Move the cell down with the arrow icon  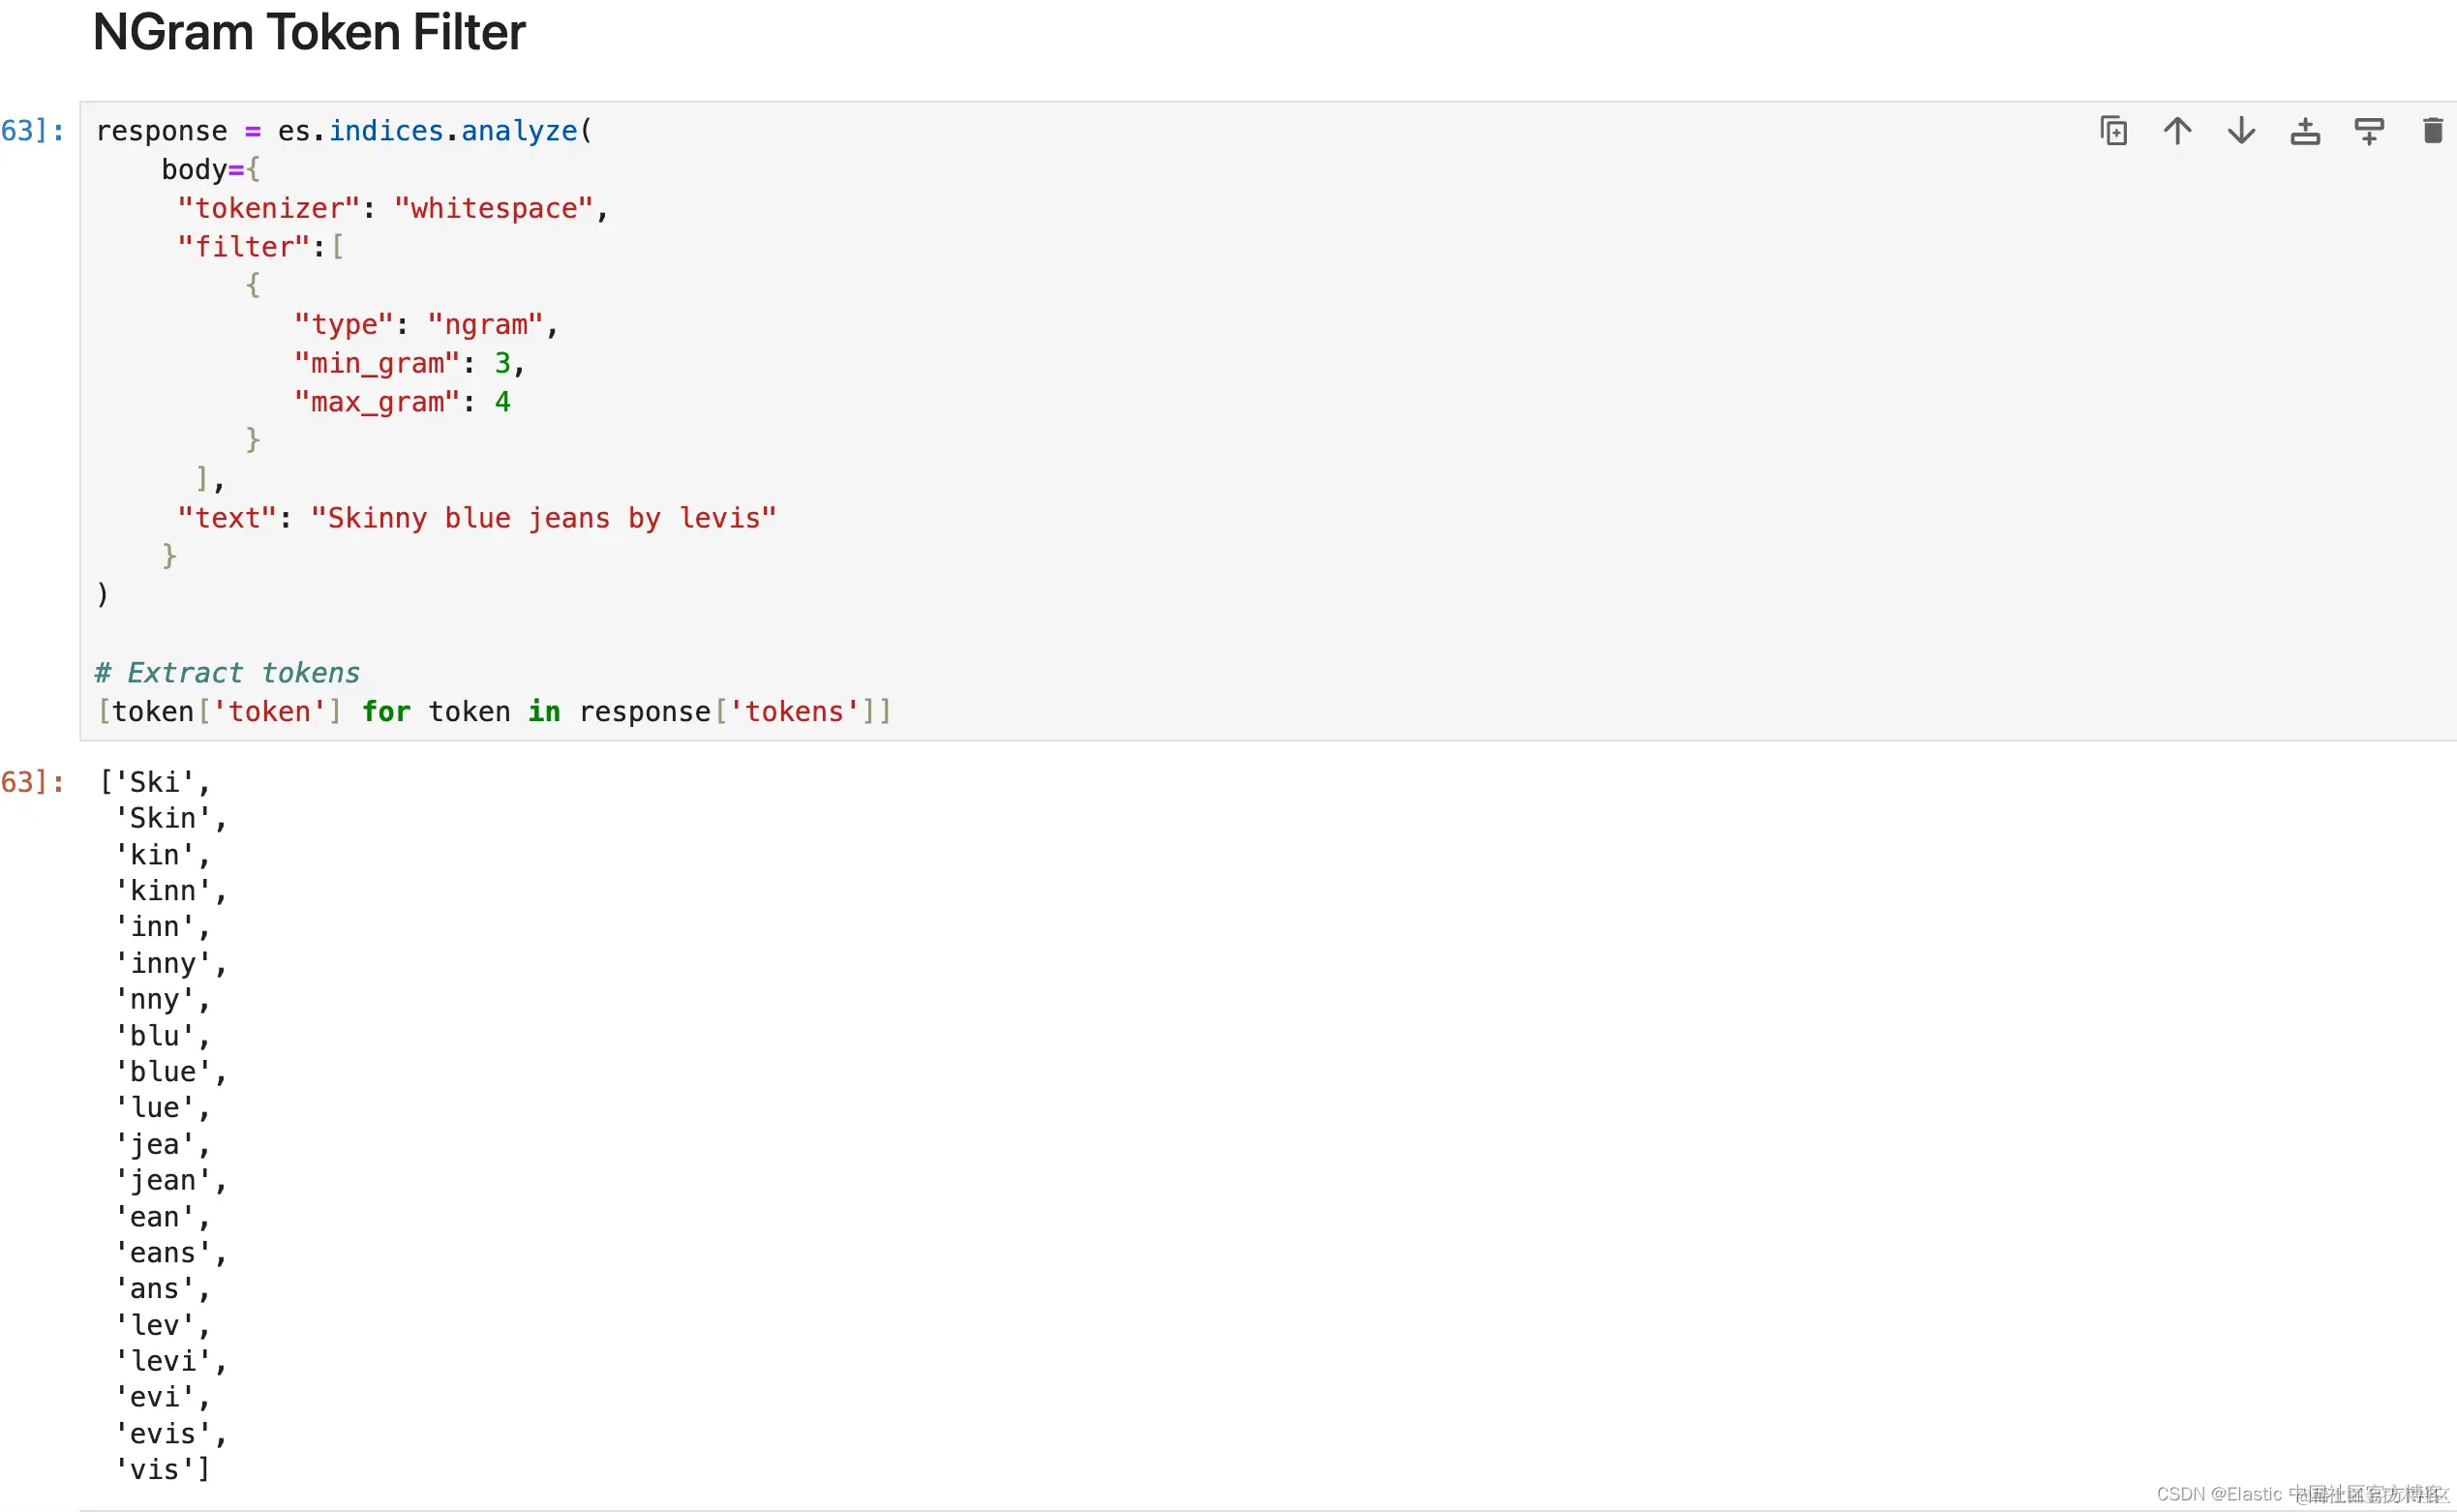coord(2241,131)
